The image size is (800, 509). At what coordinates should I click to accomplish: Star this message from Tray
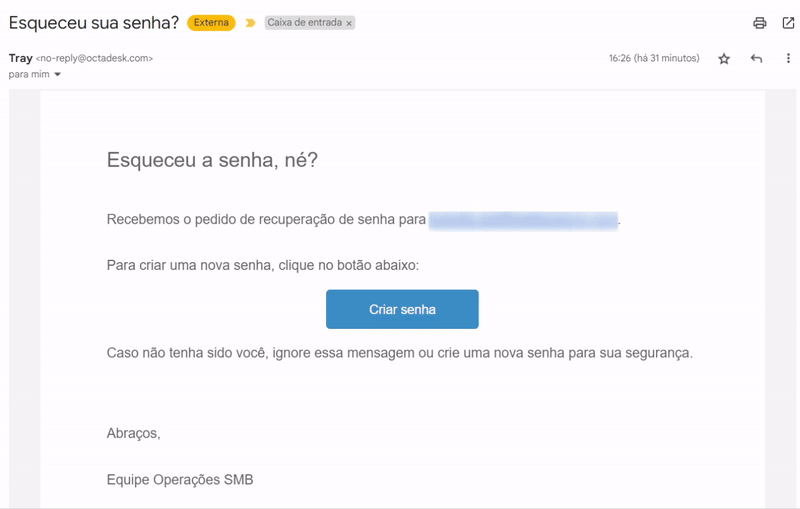[724, 59]
